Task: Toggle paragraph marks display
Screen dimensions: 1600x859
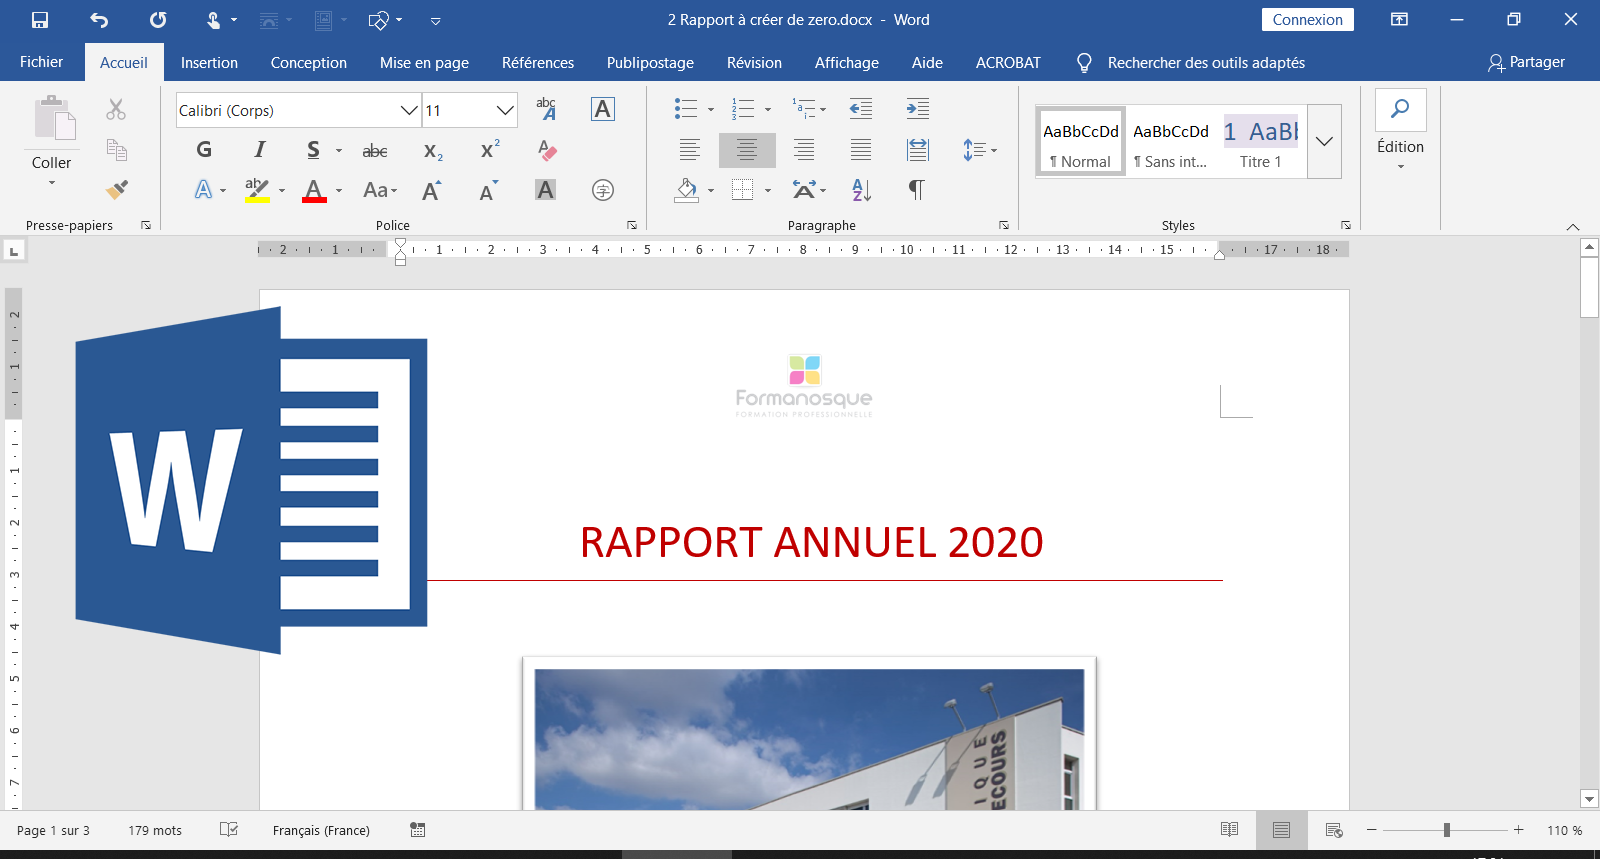Action: click(x=917, y=190)
